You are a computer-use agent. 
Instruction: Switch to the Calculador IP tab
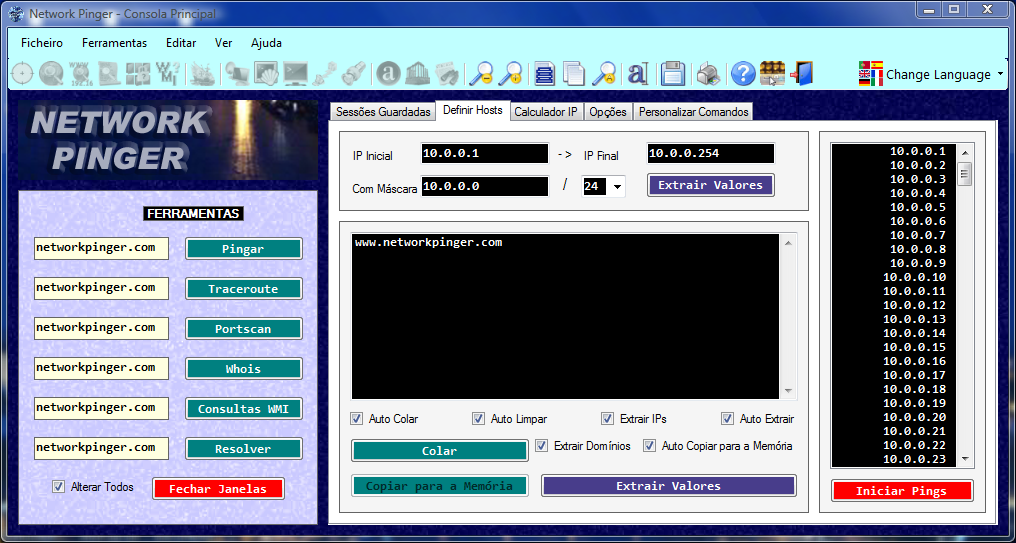[546, 112]
